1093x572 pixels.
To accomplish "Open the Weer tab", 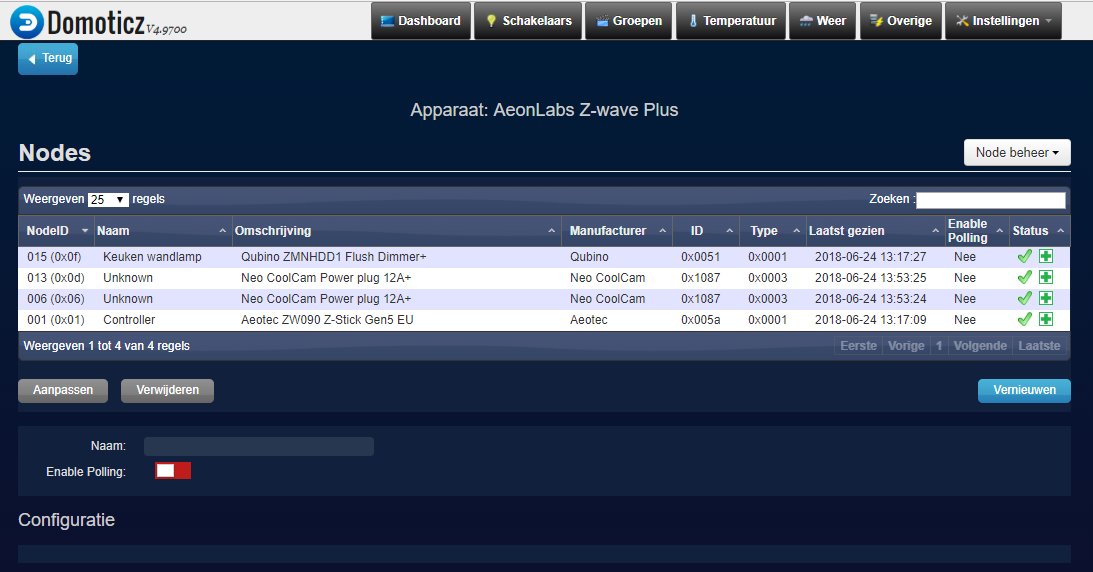I will pyautogui.click(x=823, y=21).
